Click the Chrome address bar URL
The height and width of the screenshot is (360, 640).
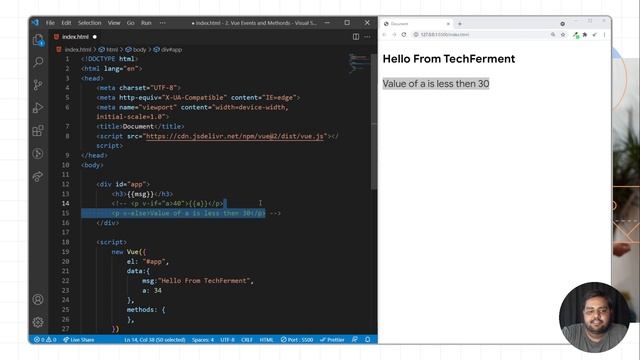click(x=445, y=35)
